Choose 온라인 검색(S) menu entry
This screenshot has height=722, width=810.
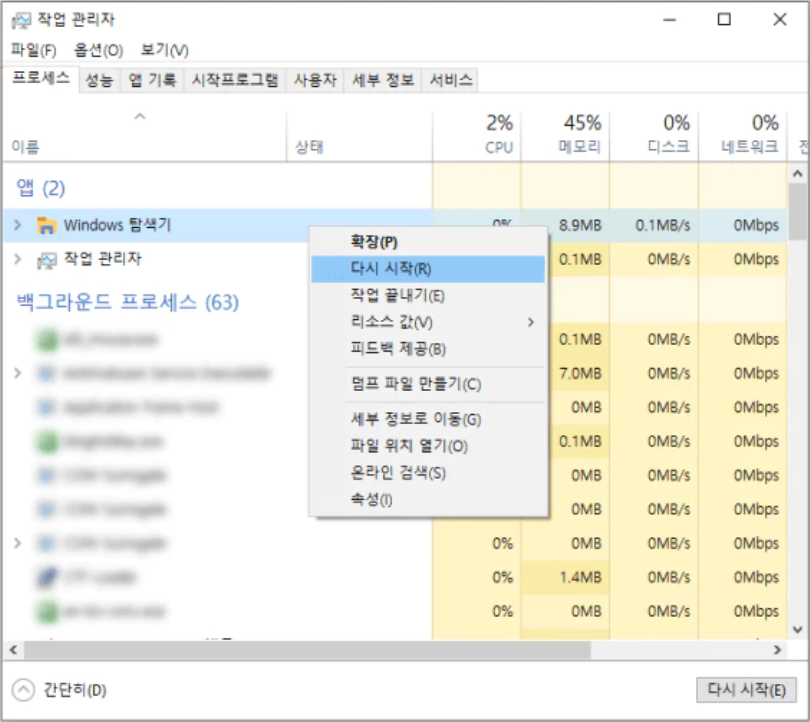pos(428,473)
